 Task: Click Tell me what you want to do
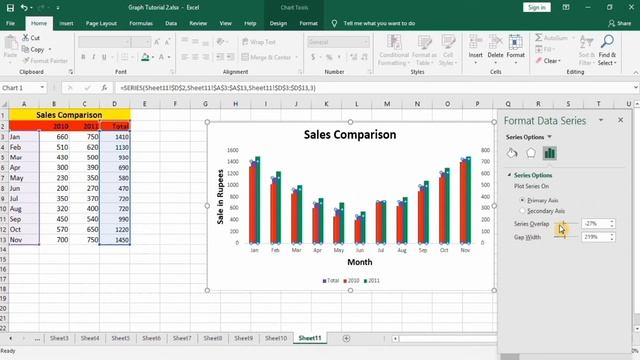click(379, 24)
